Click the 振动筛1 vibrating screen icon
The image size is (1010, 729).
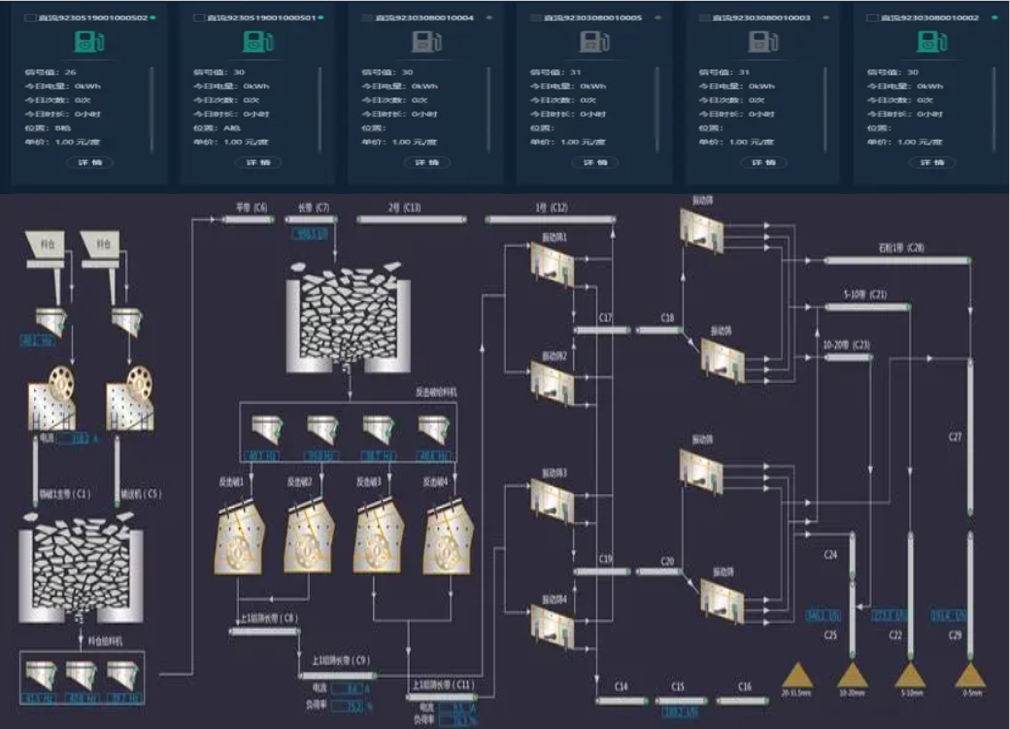point(552,264)
